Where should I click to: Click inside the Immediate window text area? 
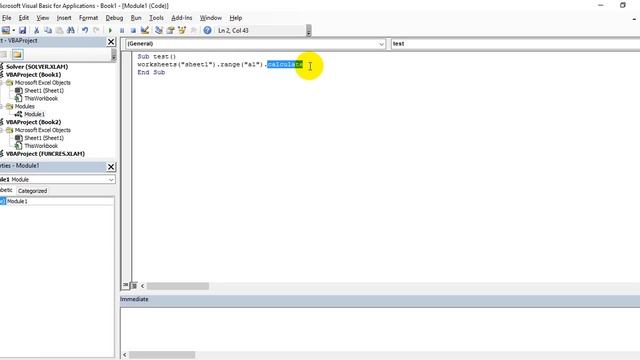pyautogui.click(x=380, y=329)
